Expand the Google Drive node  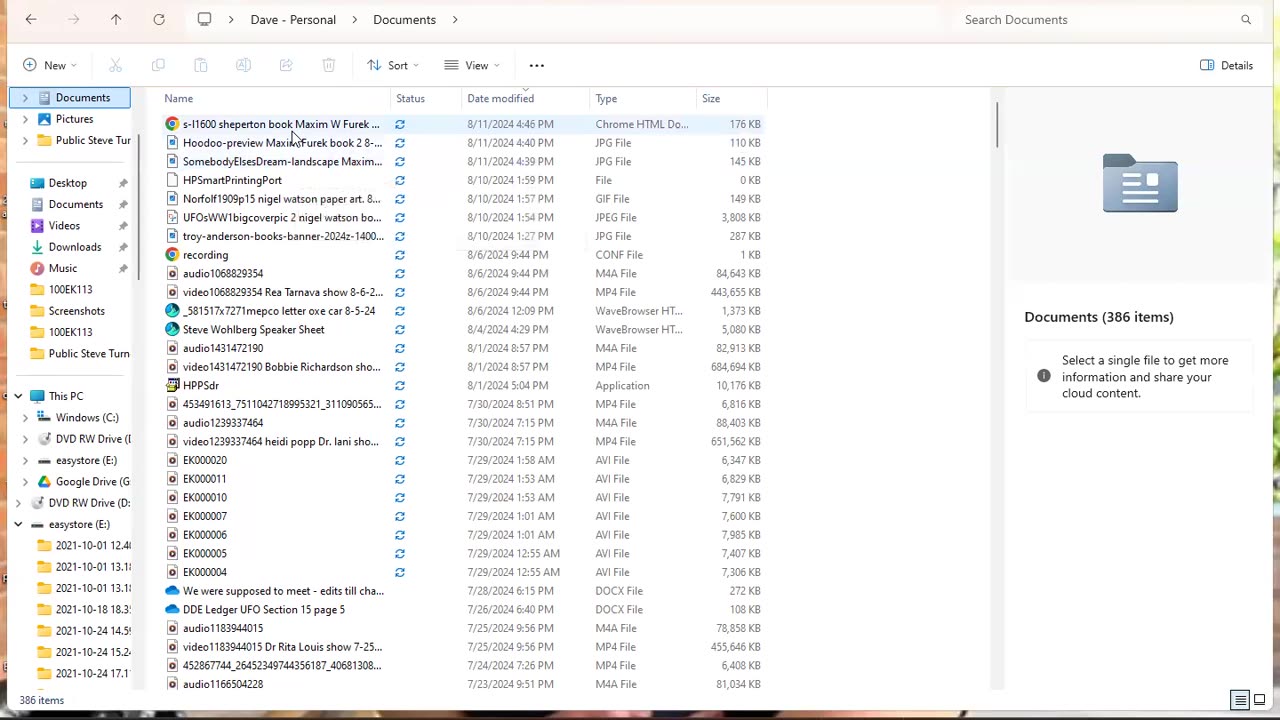[x=25, y=482]
